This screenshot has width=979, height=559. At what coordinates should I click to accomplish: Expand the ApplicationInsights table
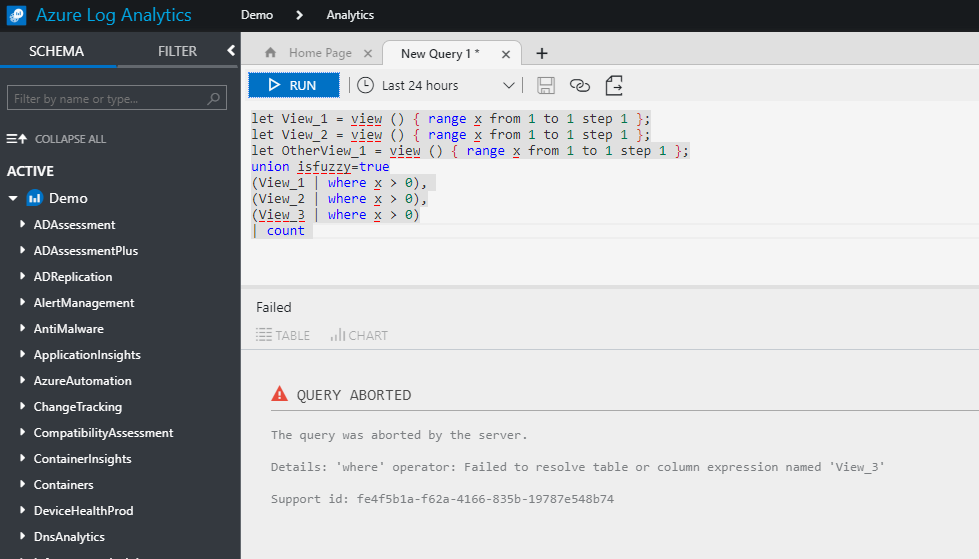coord(22,354)
